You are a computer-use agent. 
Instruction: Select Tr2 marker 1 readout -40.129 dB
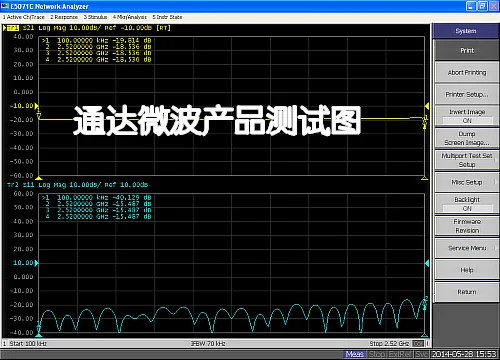point(96,197)
